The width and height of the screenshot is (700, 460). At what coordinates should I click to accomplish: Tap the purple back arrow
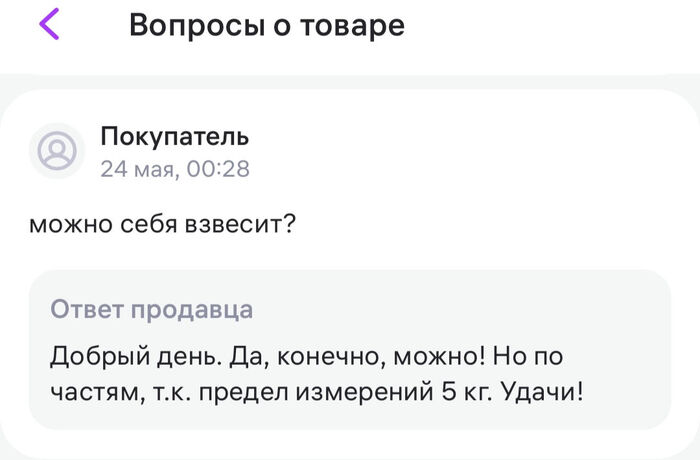tap(49, 25)
